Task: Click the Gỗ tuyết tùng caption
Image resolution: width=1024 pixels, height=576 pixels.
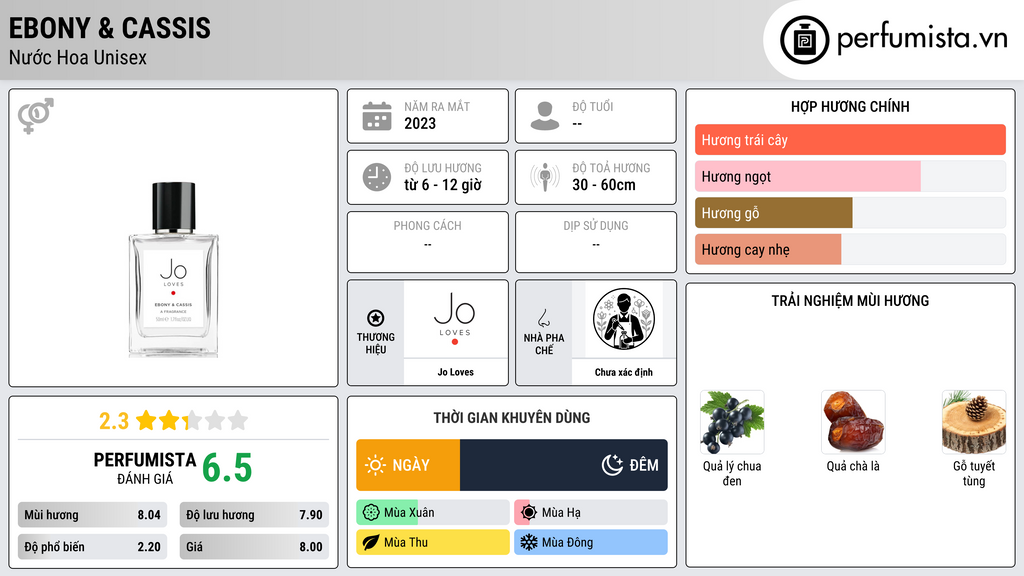Action: click(x=974, y=473)
